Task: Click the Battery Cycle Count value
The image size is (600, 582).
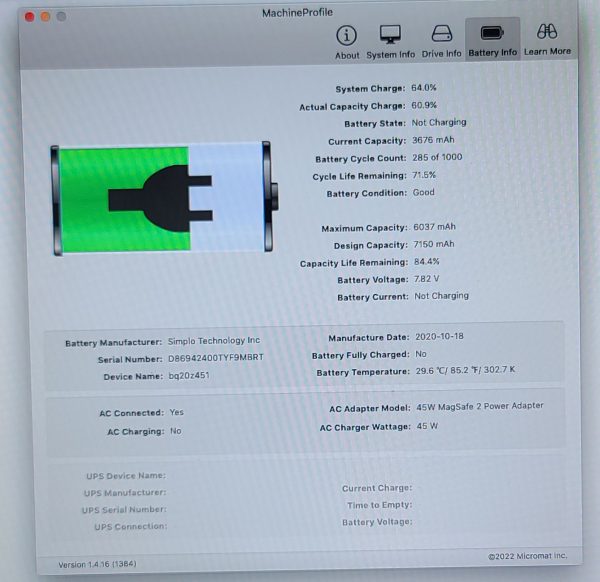Action: (x=438, y=158)
